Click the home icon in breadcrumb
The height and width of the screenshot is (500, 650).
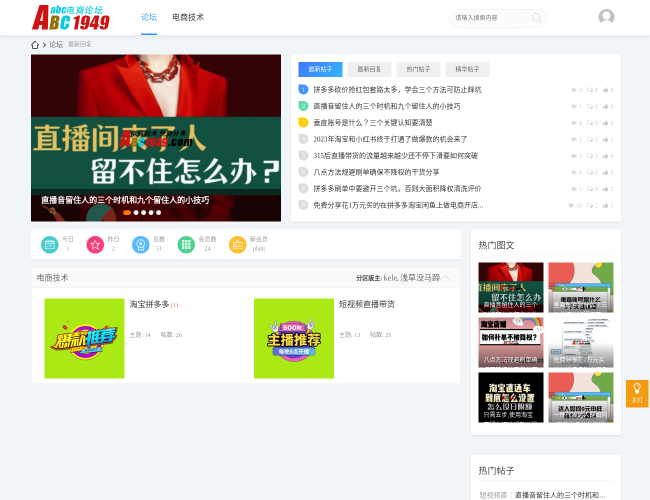click(x=35, y=45)
